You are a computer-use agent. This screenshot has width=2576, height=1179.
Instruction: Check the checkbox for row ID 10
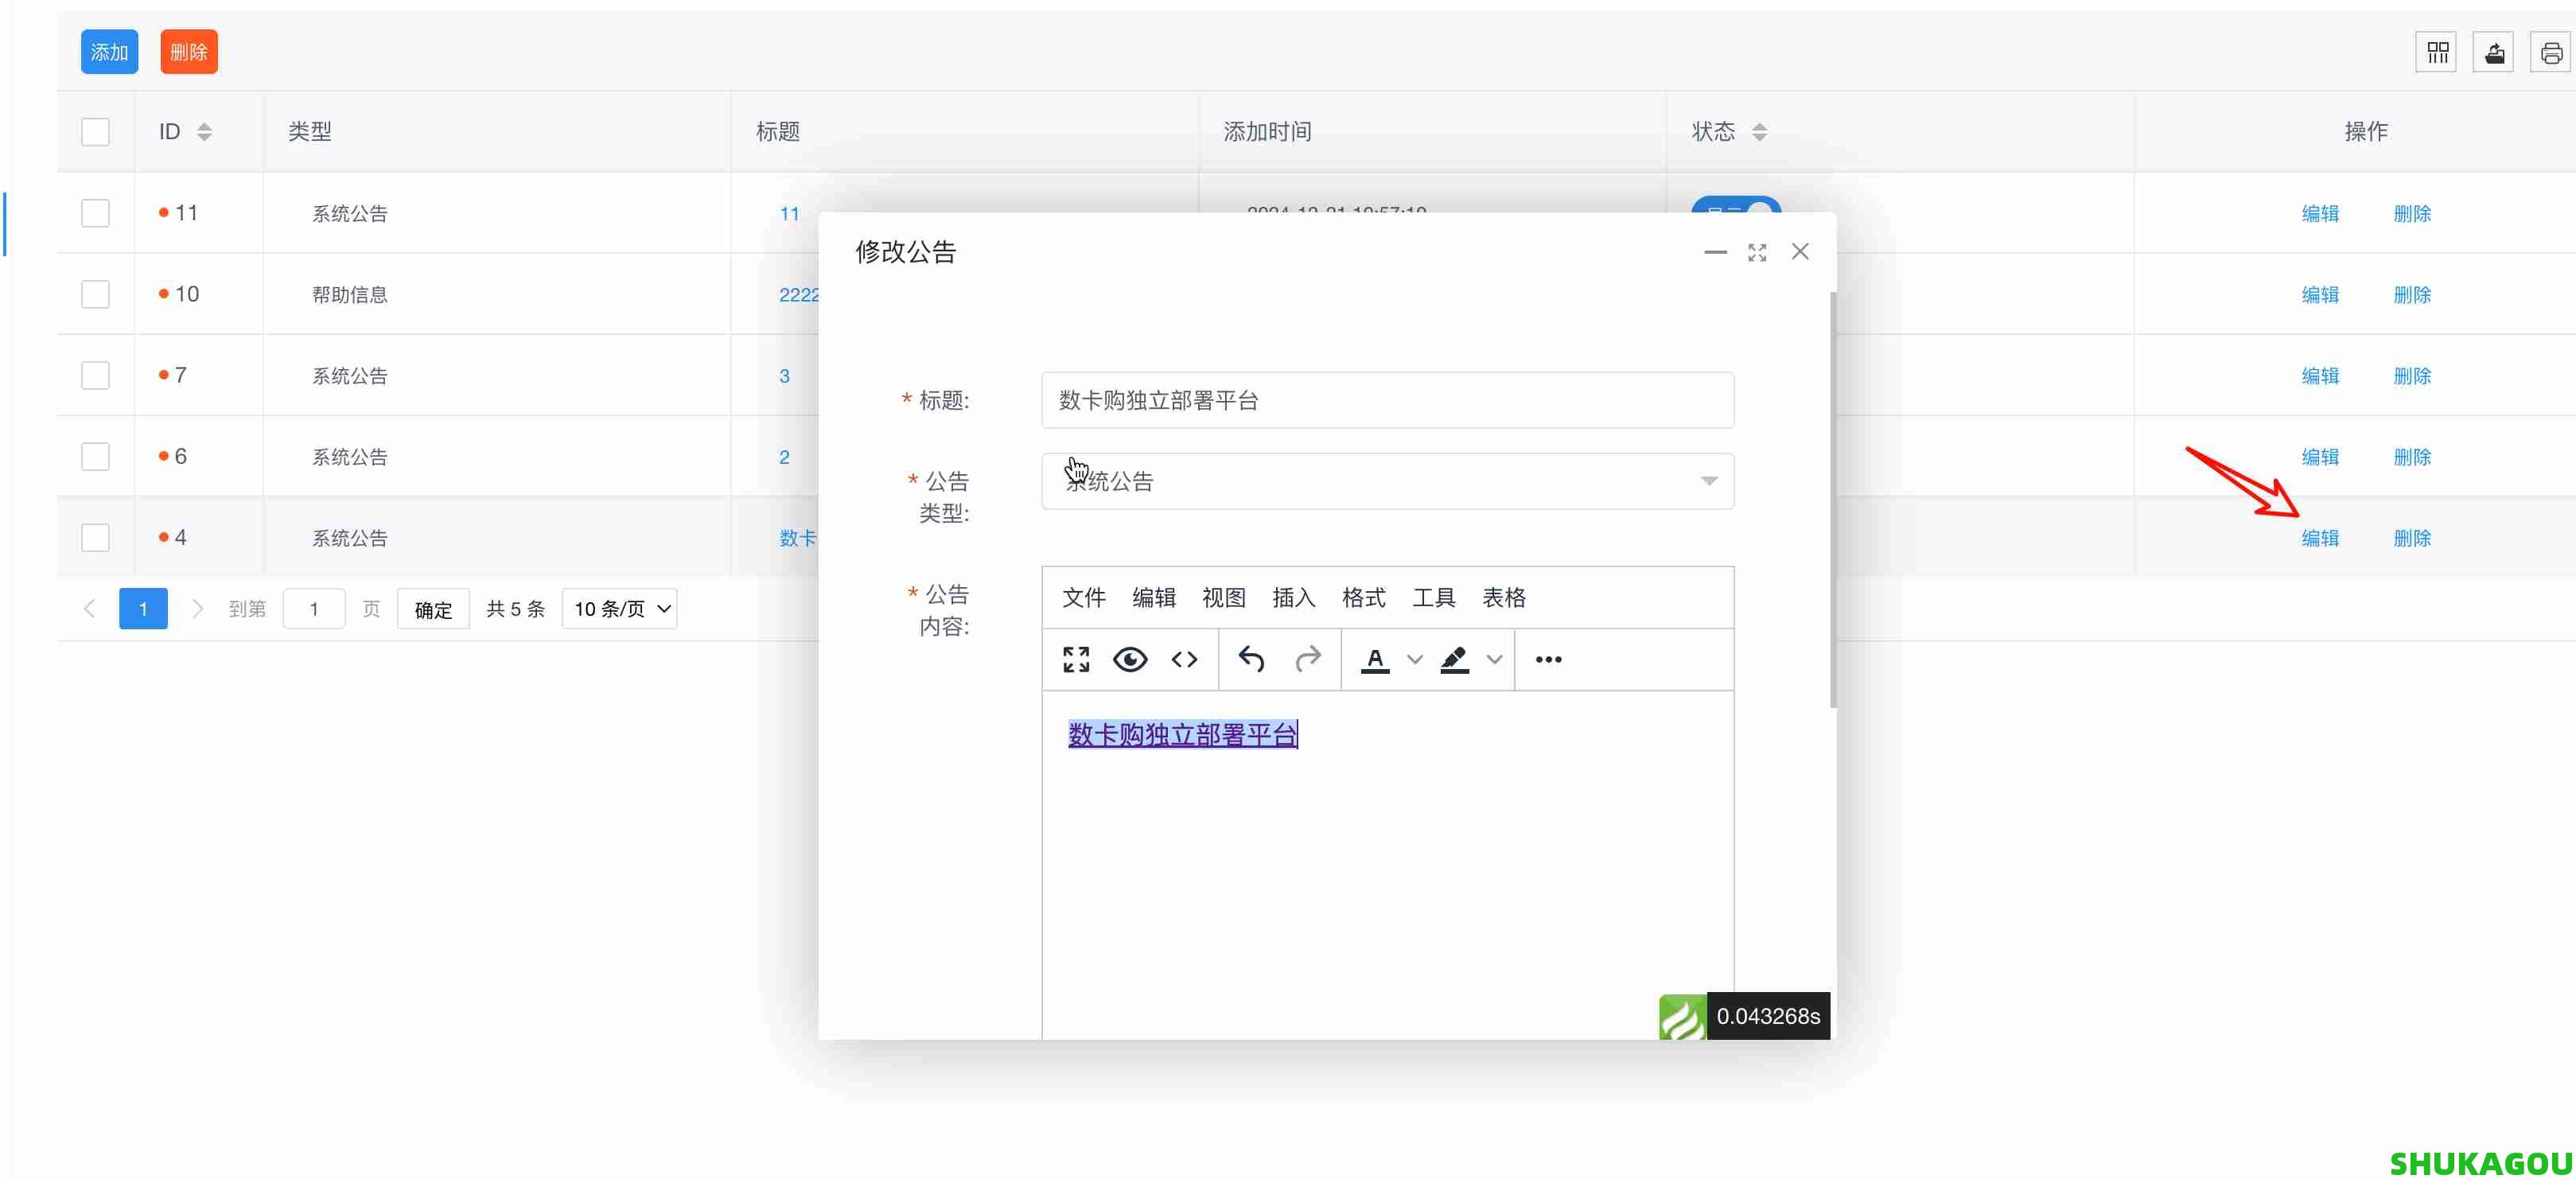pos(95,294)
